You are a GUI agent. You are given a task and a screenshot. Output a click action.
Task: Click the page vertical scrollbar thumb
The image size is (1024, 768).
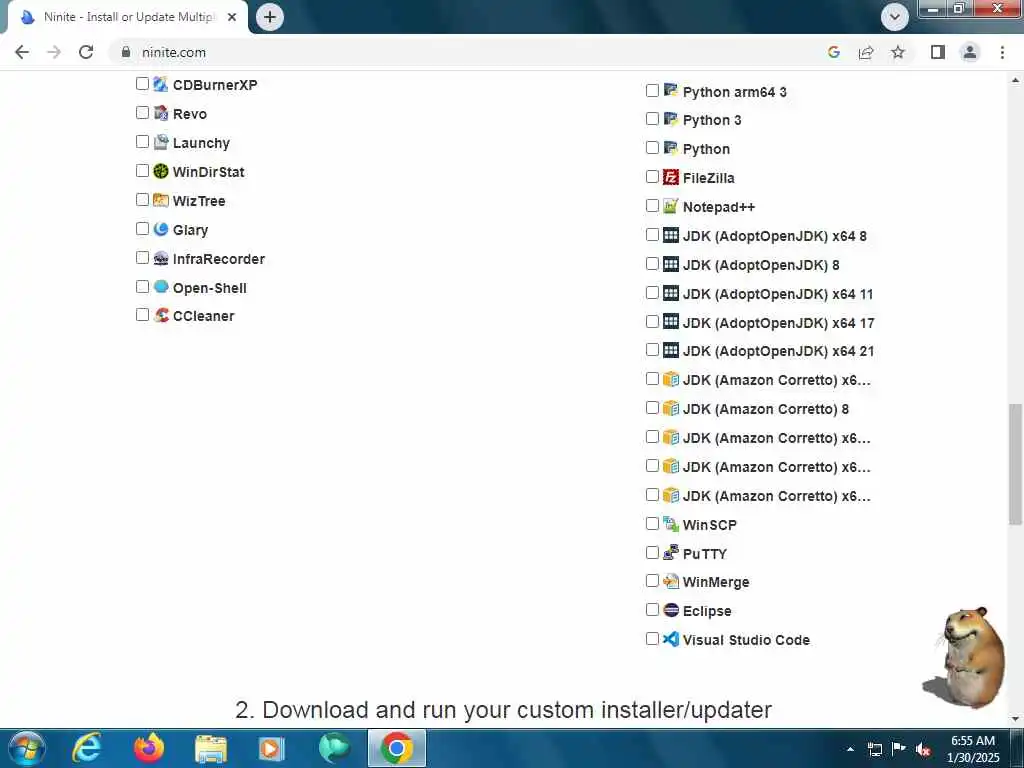click(1015, 464)
